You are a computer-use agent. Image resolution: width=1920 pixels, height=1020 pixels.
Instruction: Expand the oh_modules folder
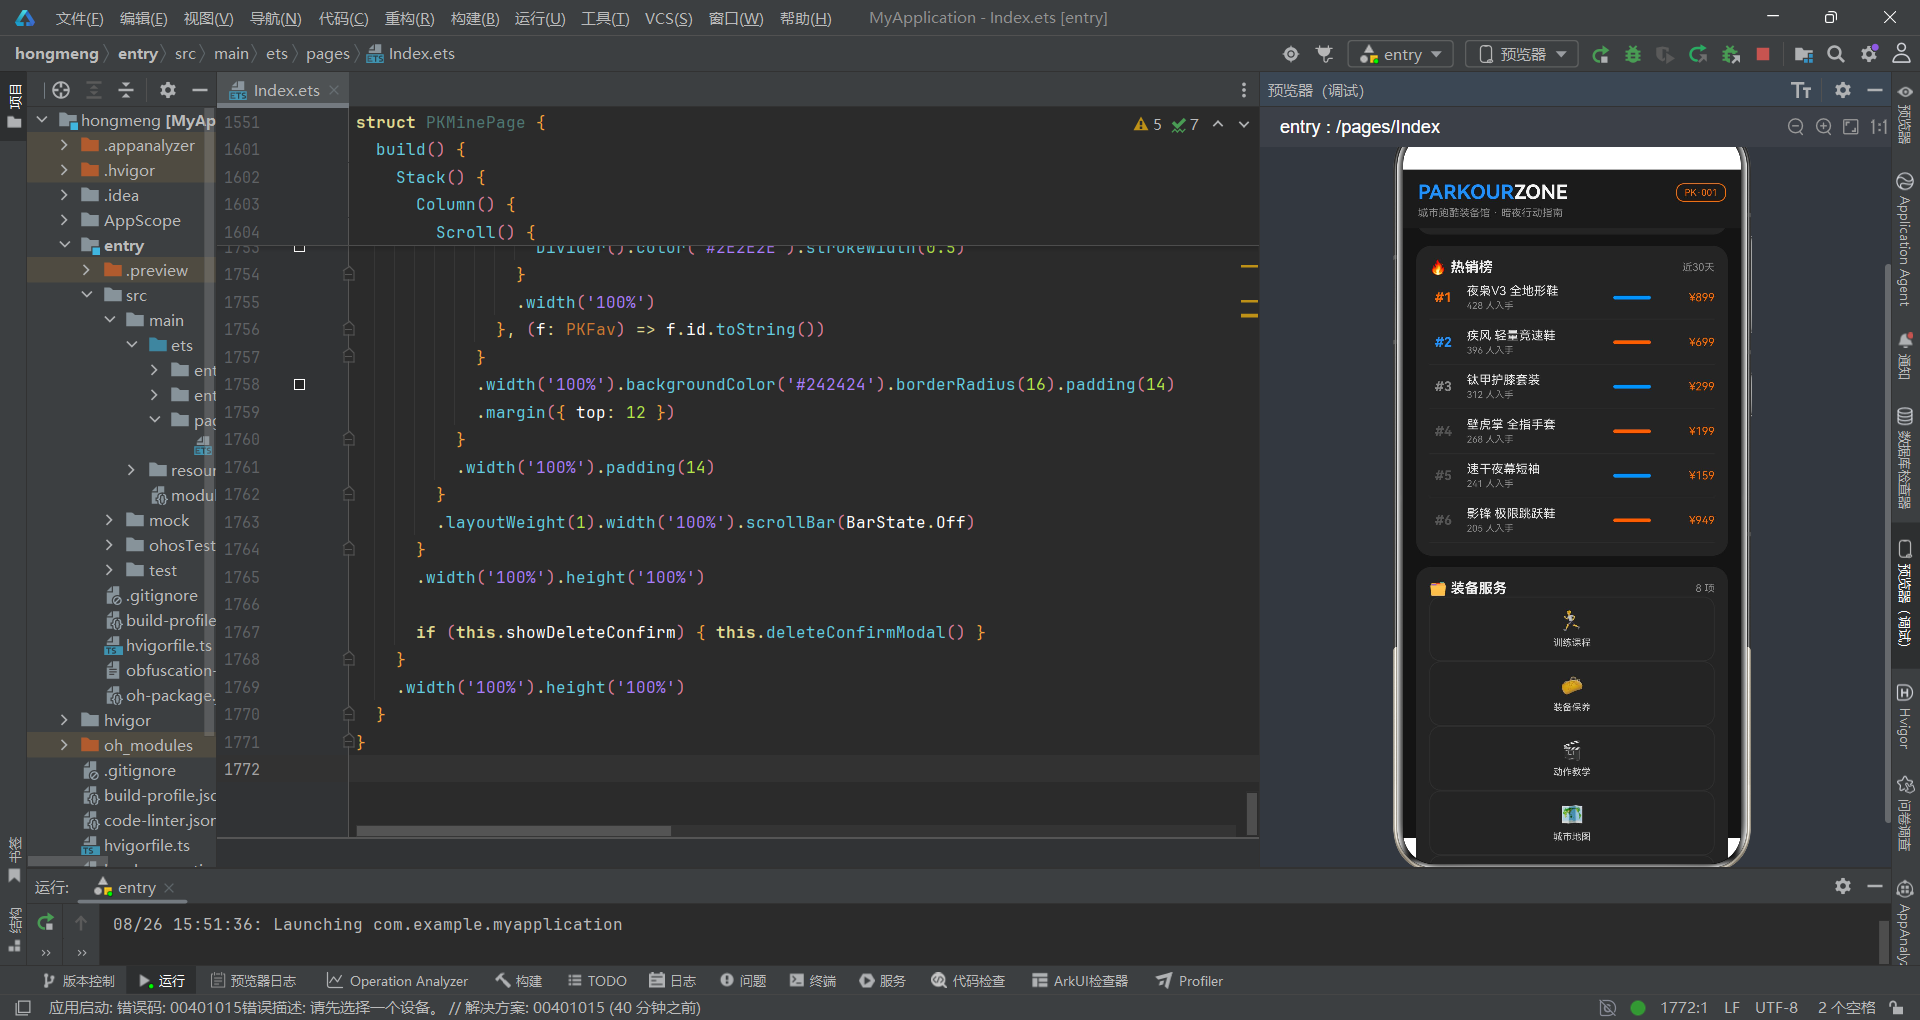(x=64, y=745)
